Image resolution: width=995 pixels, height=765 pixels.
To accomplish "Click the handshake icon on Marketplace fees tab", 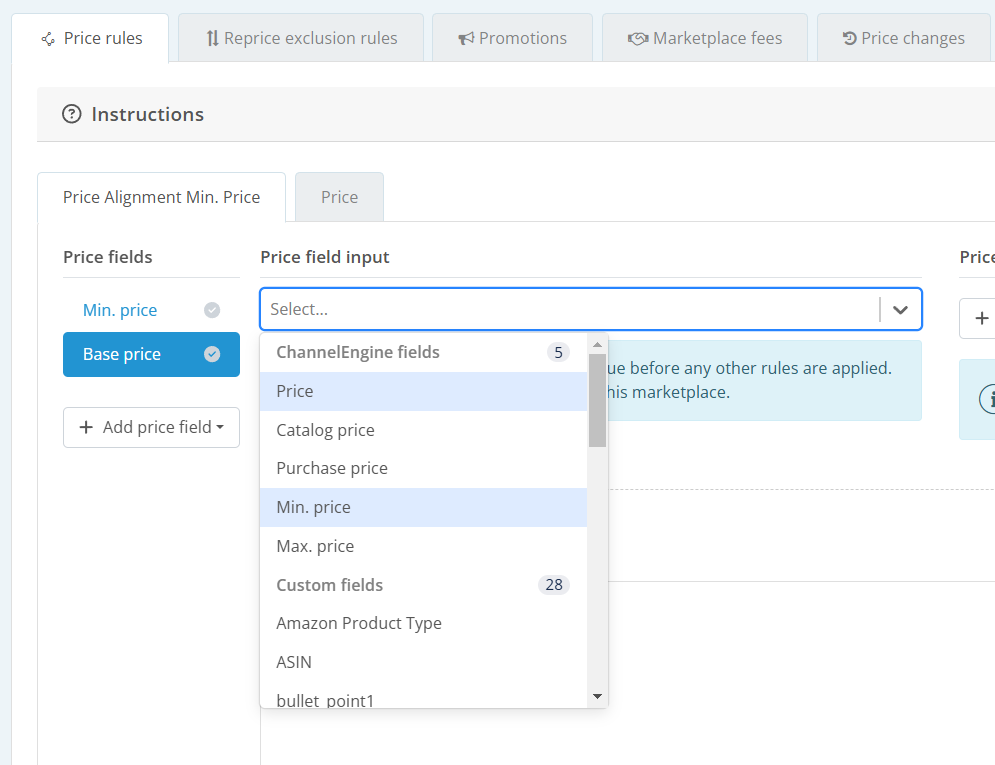I will pos(638,38).
